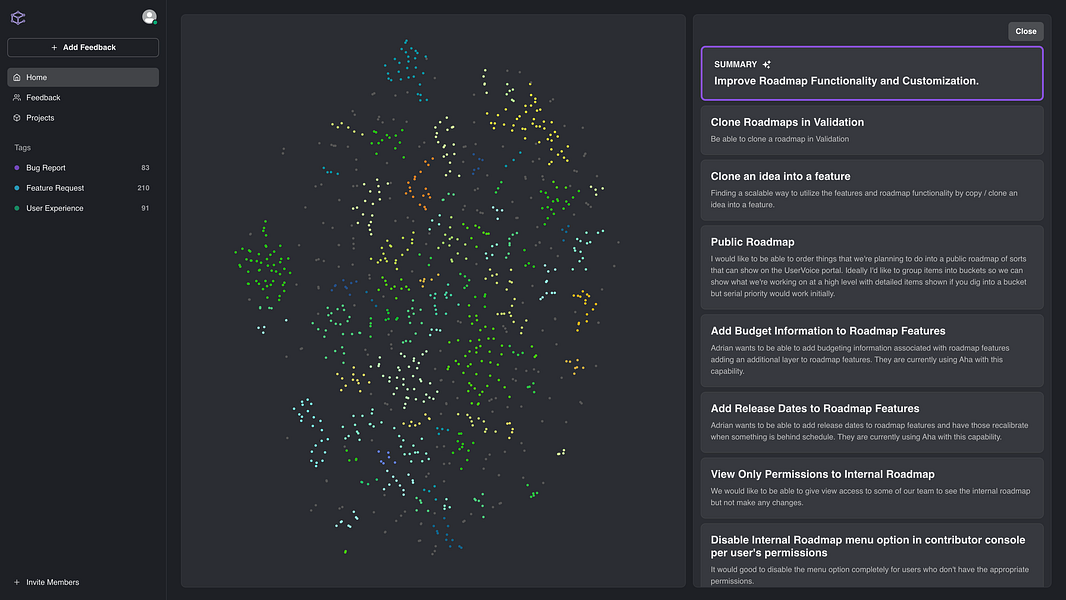Open the Clone an idea into a feature card
This screenshot has width=1066, height=600.
tap(872, 190)
